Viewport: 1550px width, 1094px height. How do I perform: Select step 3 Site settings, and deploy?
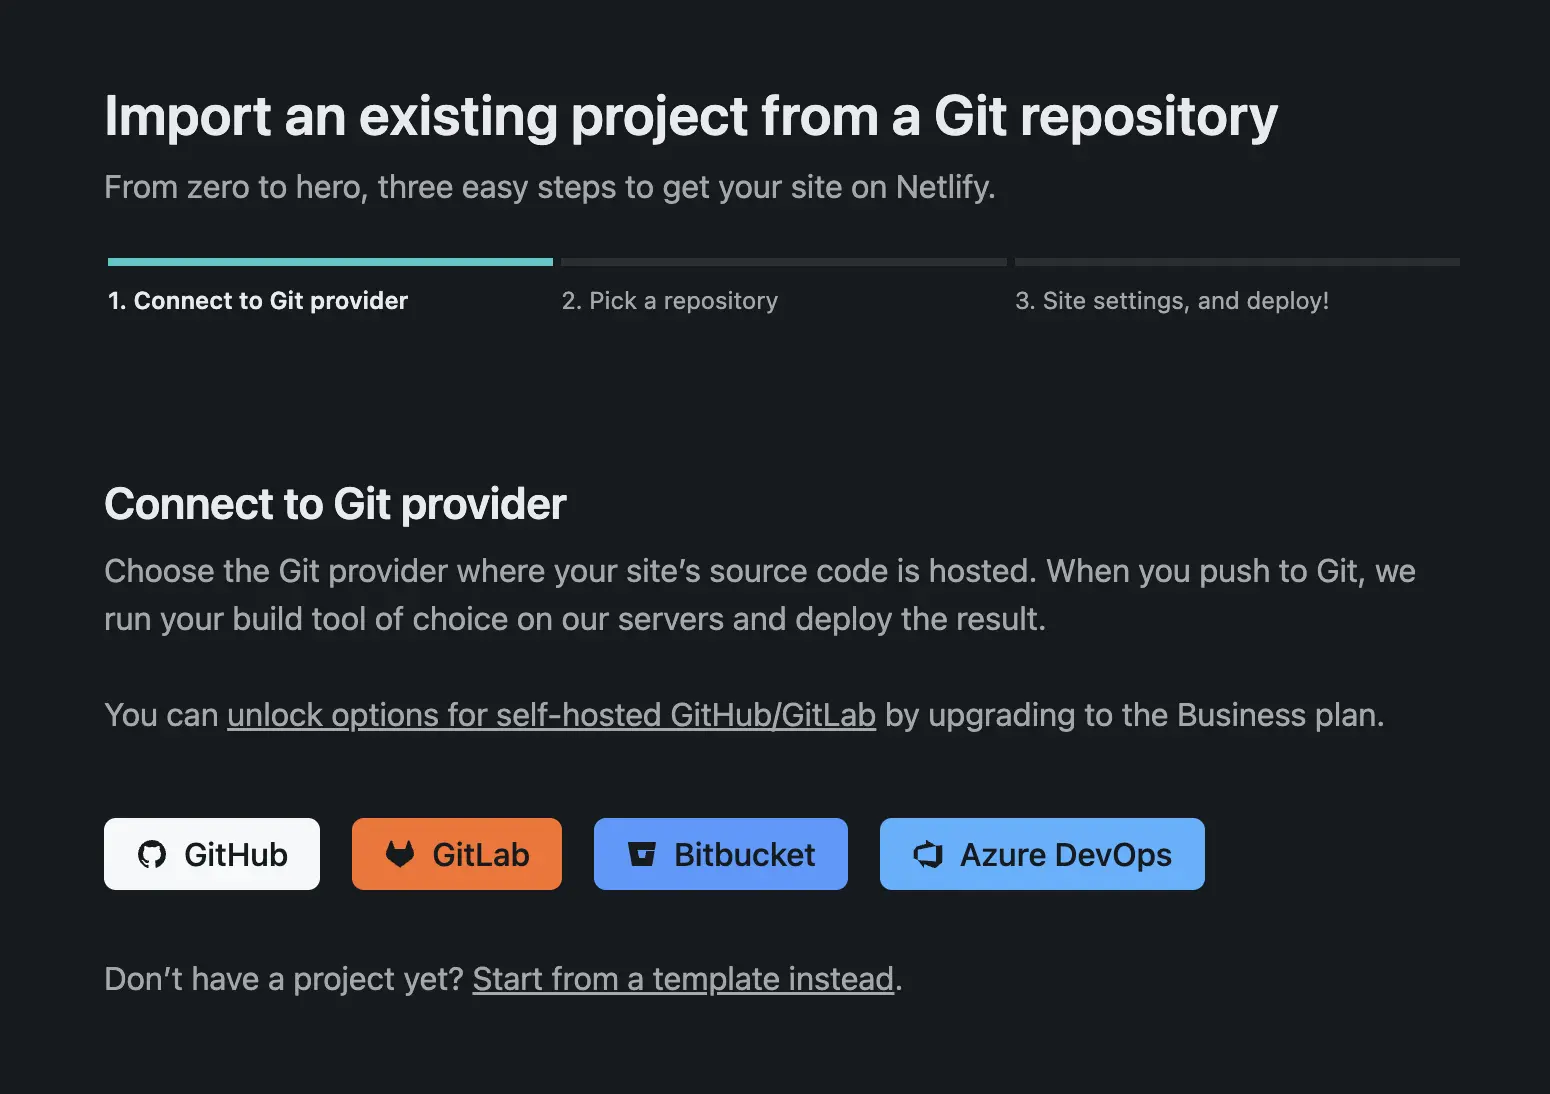(x=1172, y=300)
